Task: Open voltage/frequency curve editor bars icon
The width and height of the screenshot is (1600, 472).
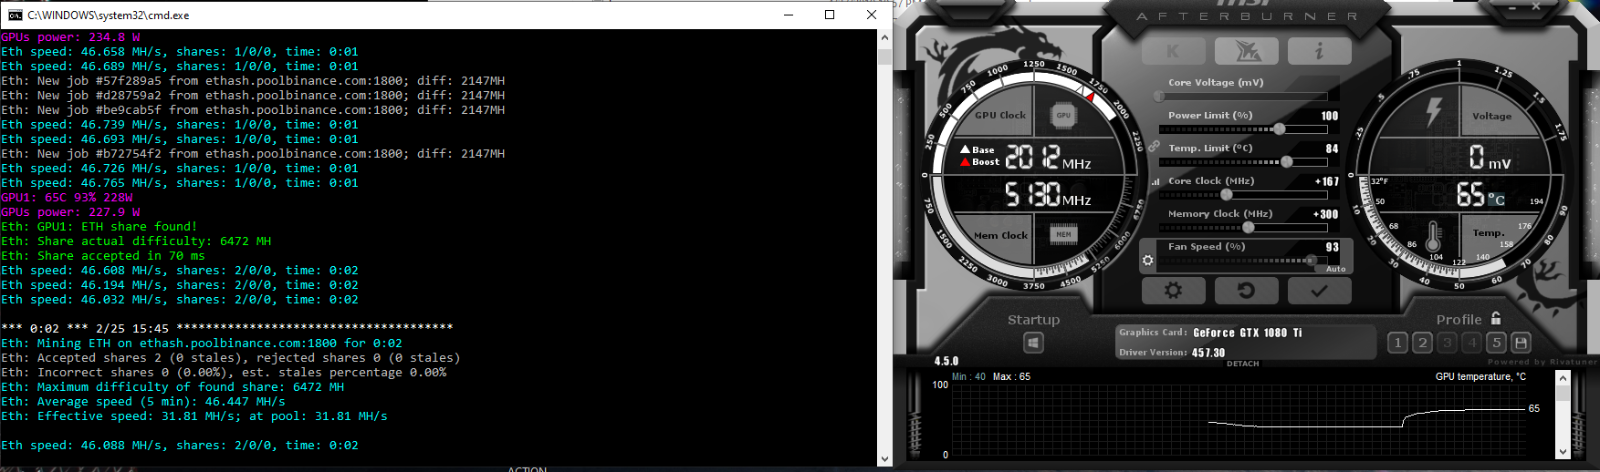Action: 1156,182
